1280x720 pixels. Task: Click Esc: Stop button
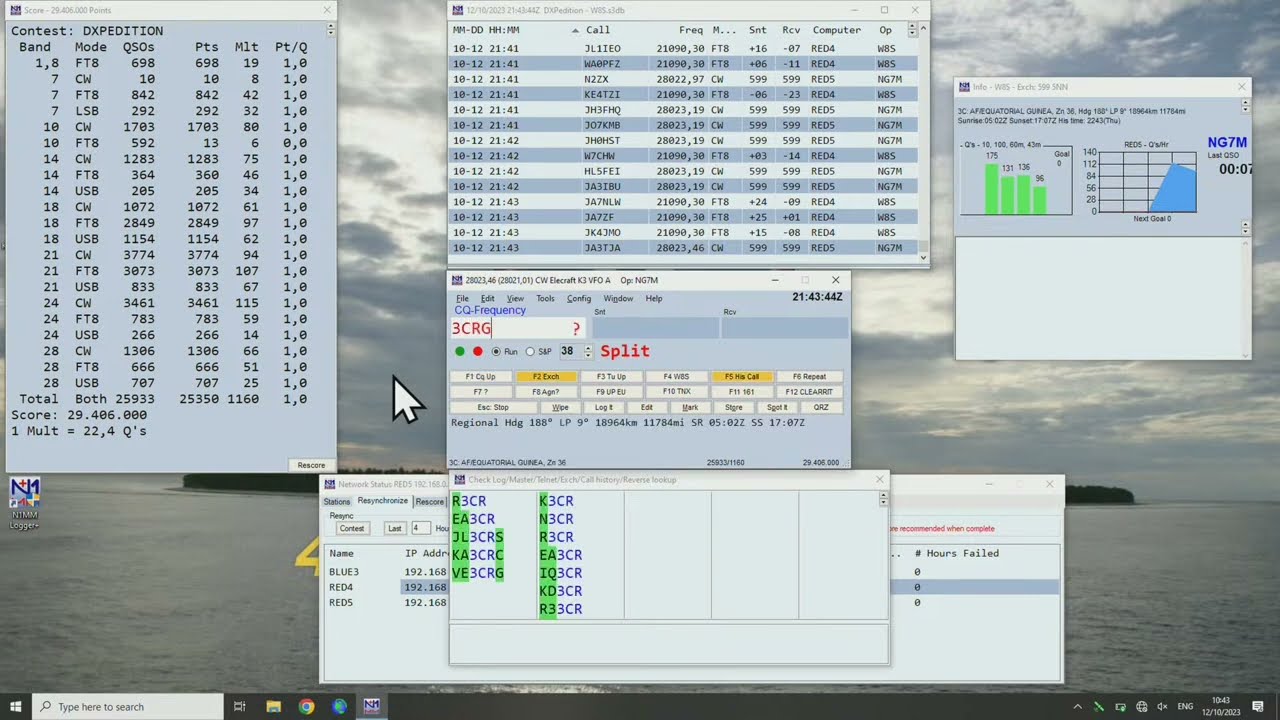point(492,407)
